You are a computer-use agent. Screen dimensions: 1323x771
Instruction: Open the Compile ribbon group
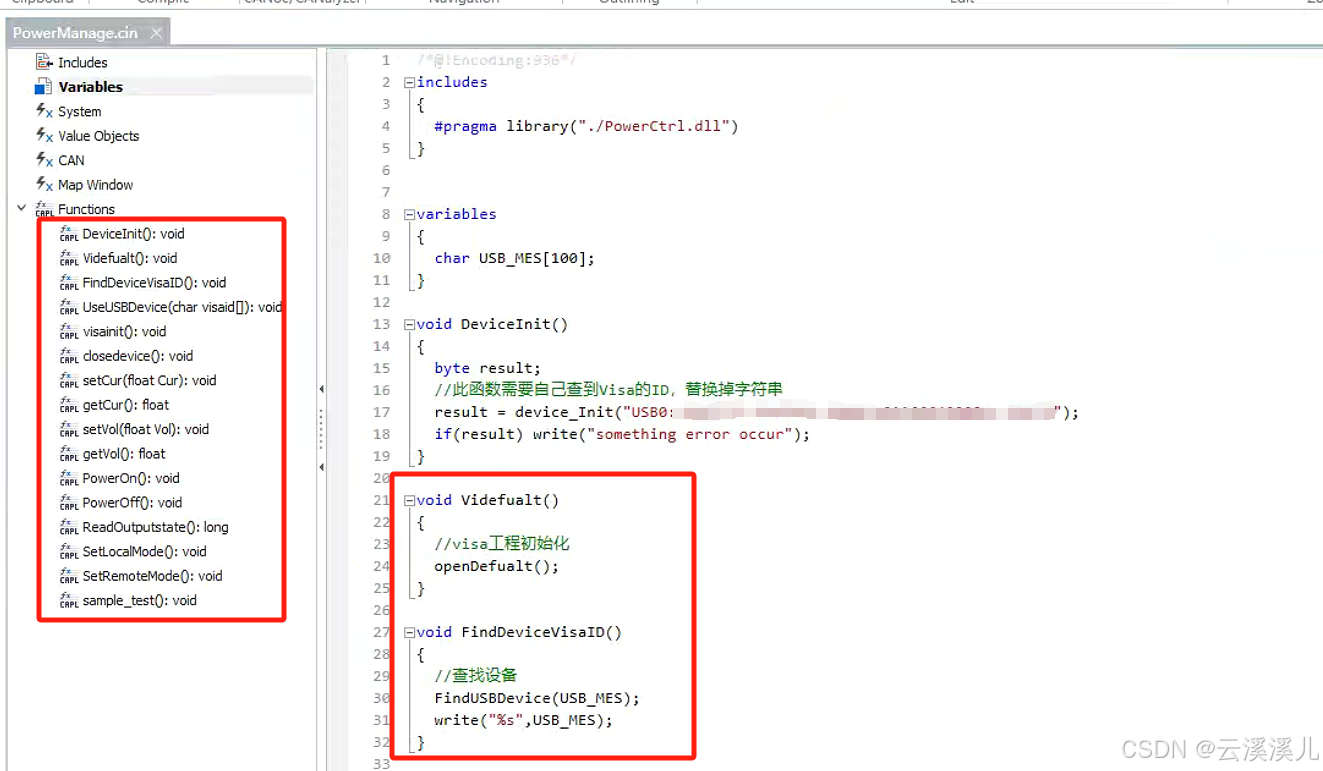pos(160,4)
